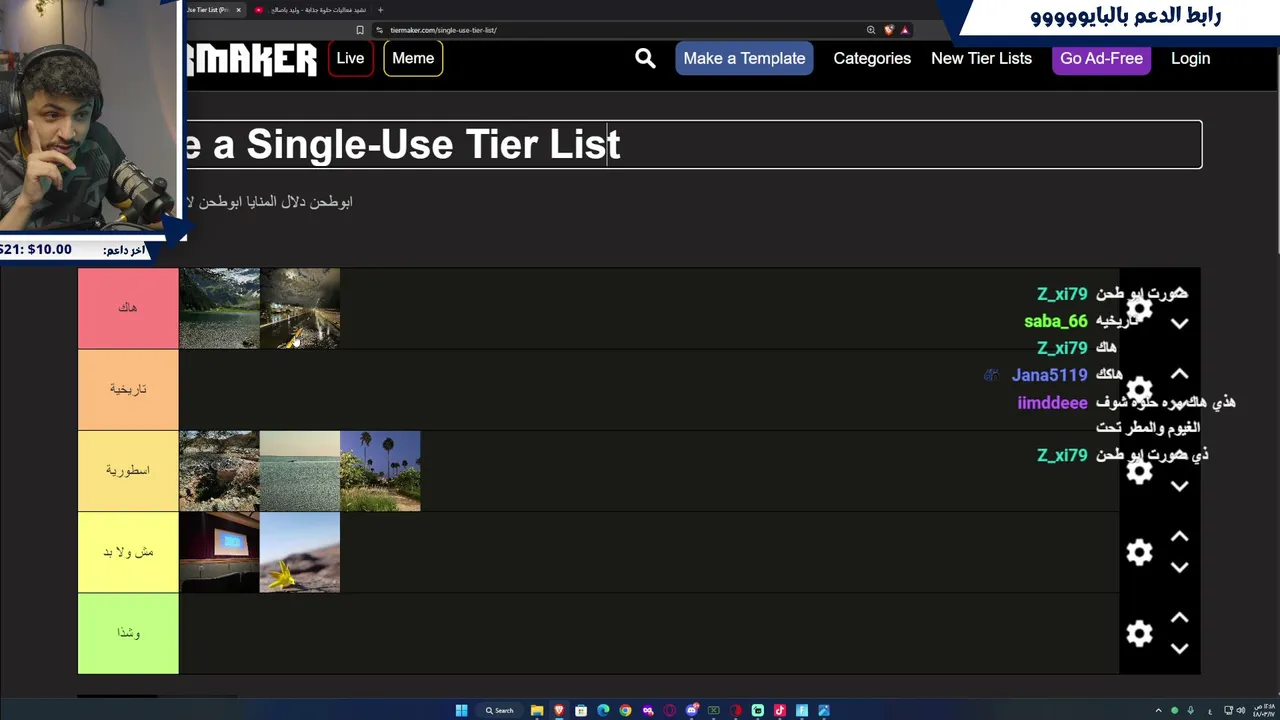Screen dimensions: 1280x720
Task: Open settings gear for the مش ولا بد row
Action: click(x=1139, y=552)
